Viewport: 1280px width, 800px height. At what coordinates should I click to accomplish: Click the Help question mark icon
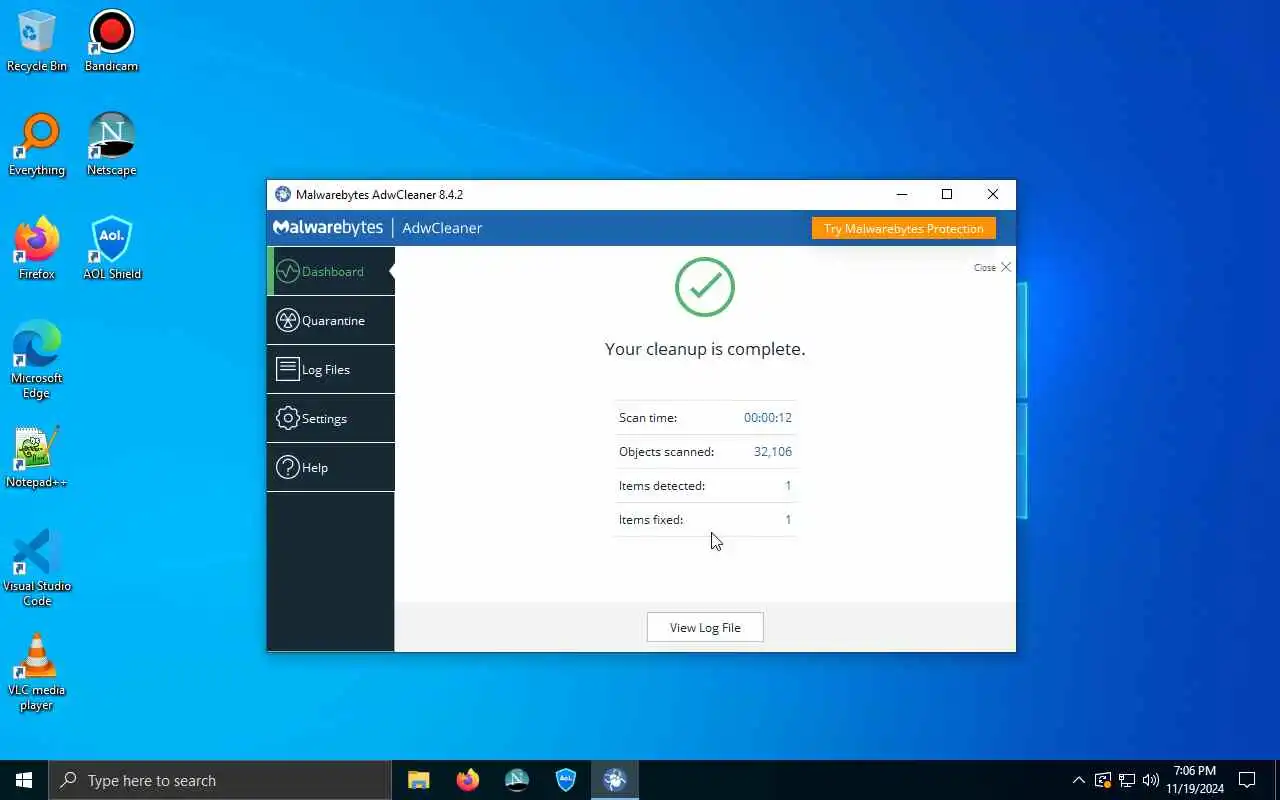click(287, 467)
